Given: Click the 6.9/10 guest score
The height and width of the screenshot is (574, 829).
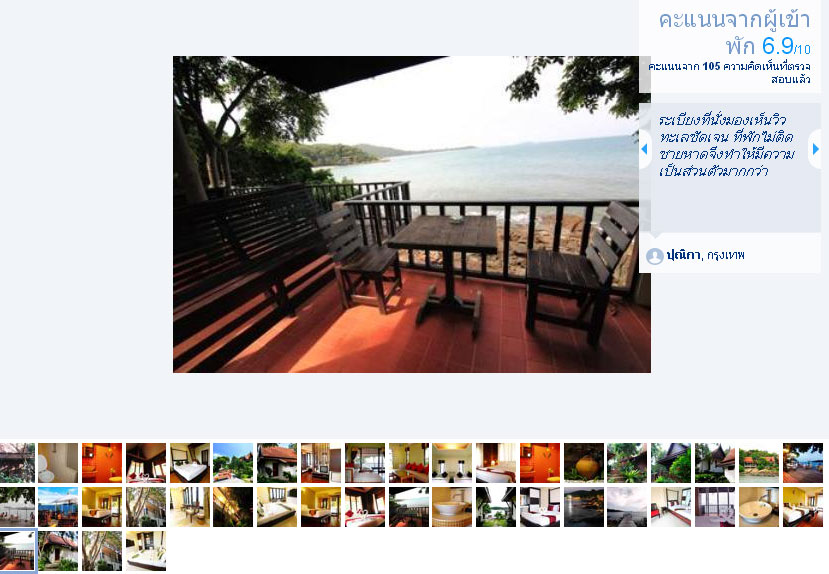Looking at the screenshot, I should point(786,46).
